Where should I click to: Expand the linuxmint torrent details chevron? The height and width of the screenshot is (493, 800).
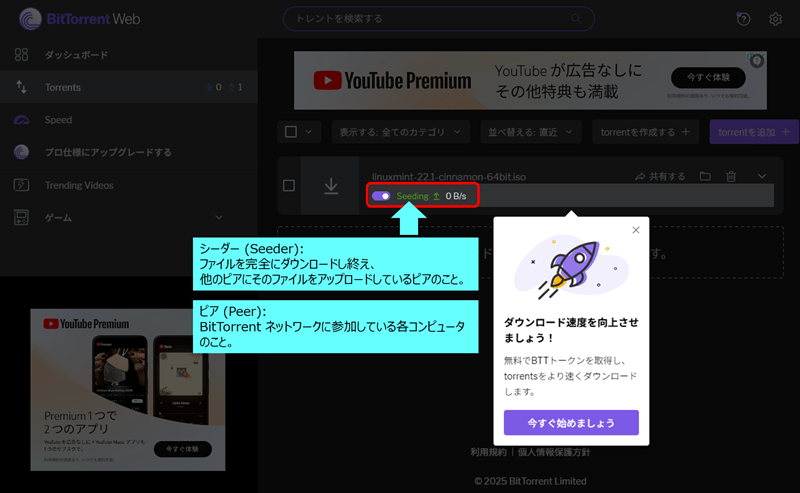click(x=762, y=176)
